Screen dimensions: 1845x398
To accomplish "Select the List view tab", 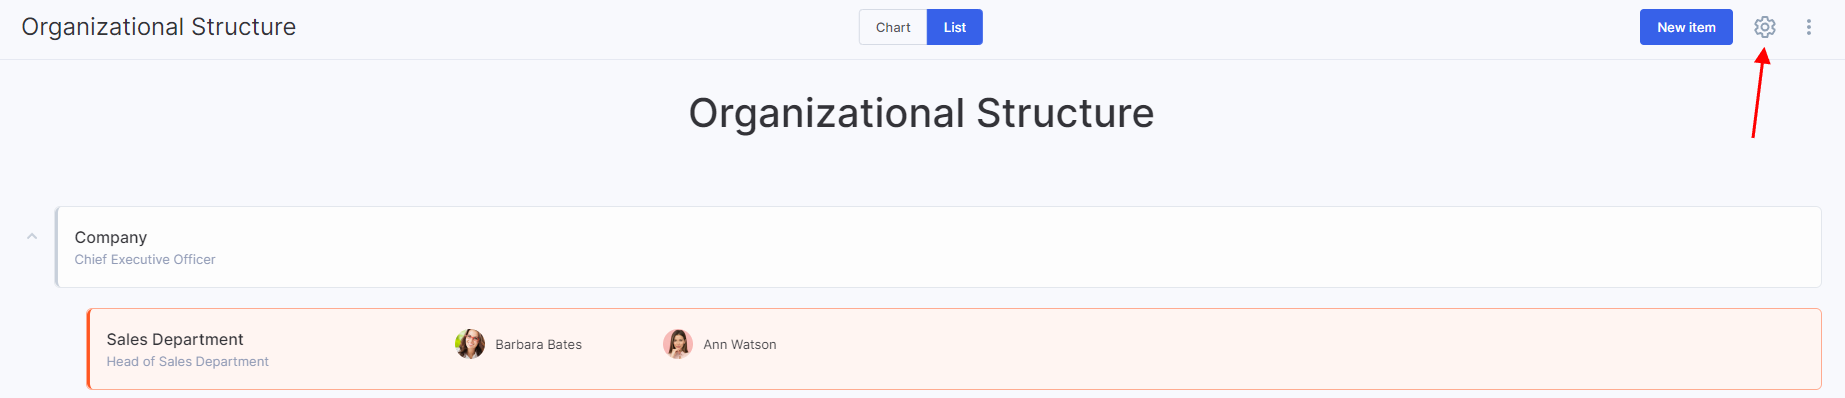I will click(955, 27).
